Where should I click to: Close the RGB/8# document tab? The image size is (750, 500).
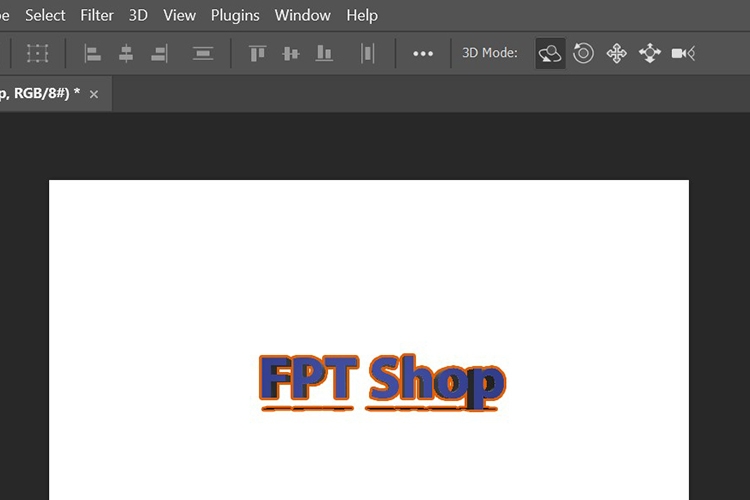94,94
